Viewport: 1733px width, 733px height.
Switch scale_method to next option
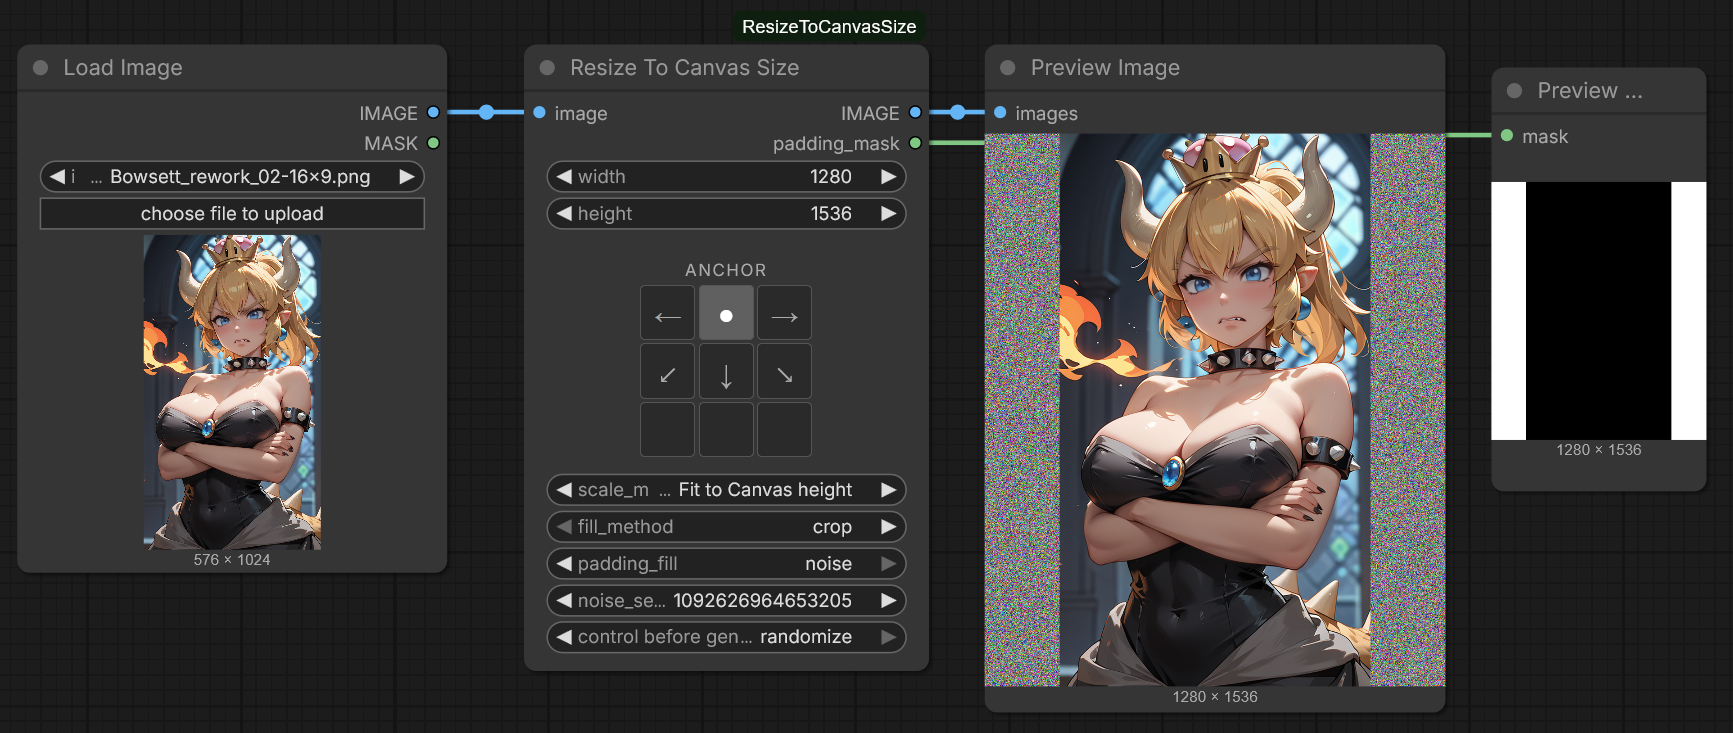(x=888, y=490)
